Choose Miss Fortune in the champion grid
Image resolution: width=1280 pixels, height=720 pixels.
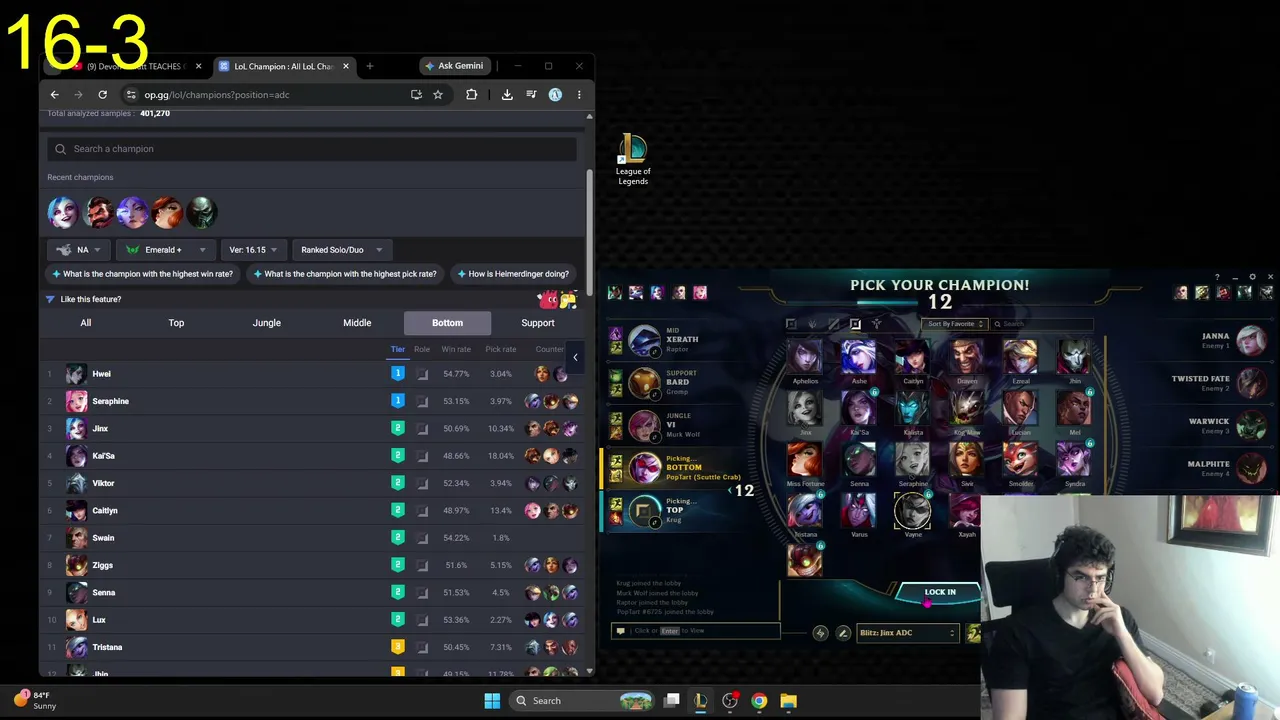[x=805, y=460]
